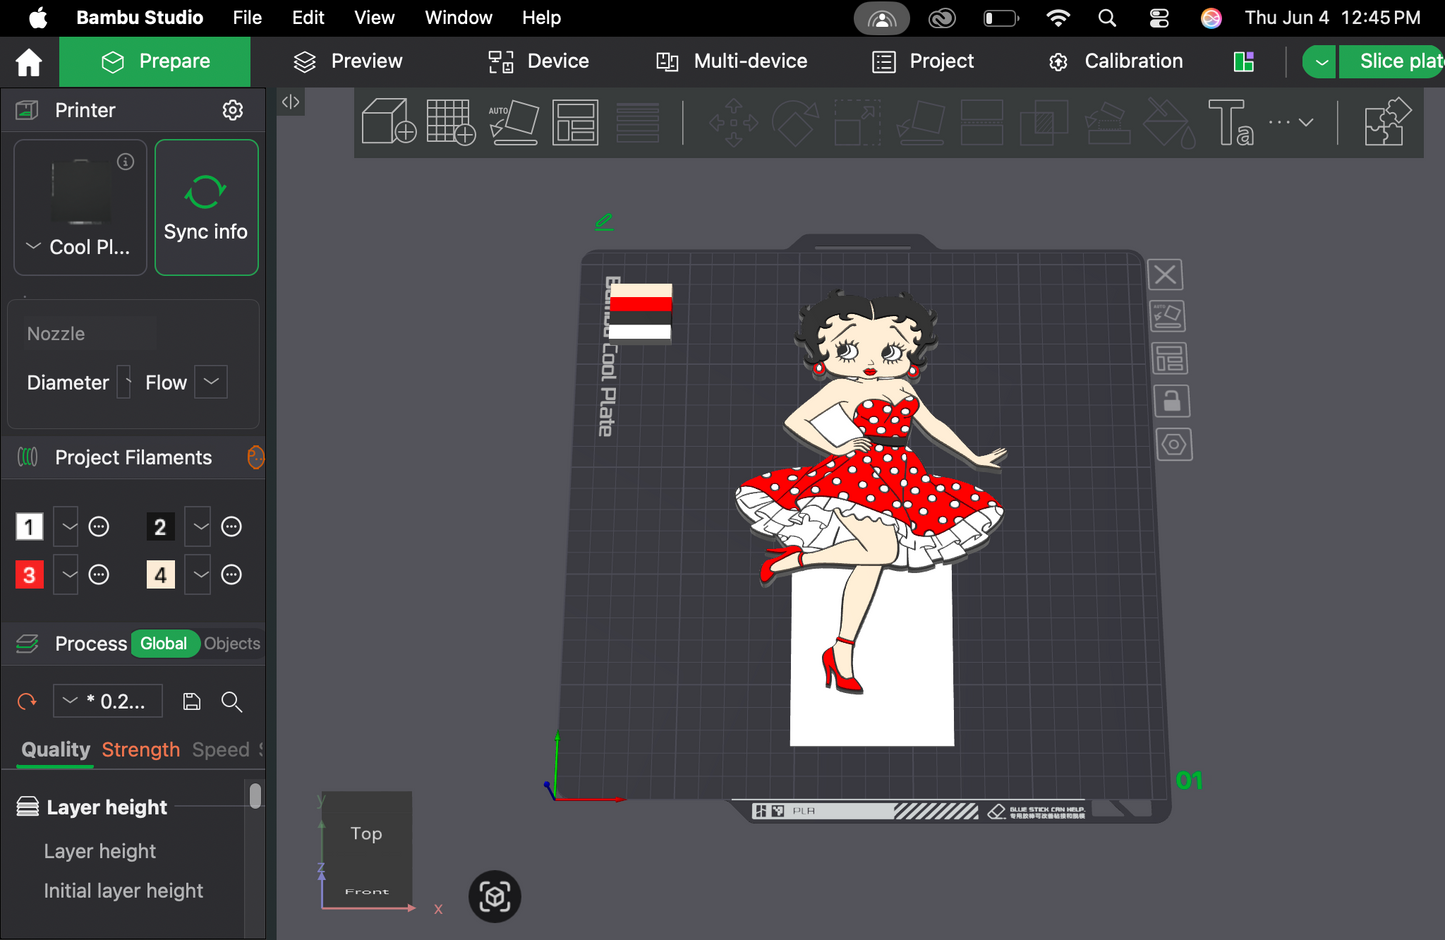
Task: Open the Window menu
Action: point(459,18)
